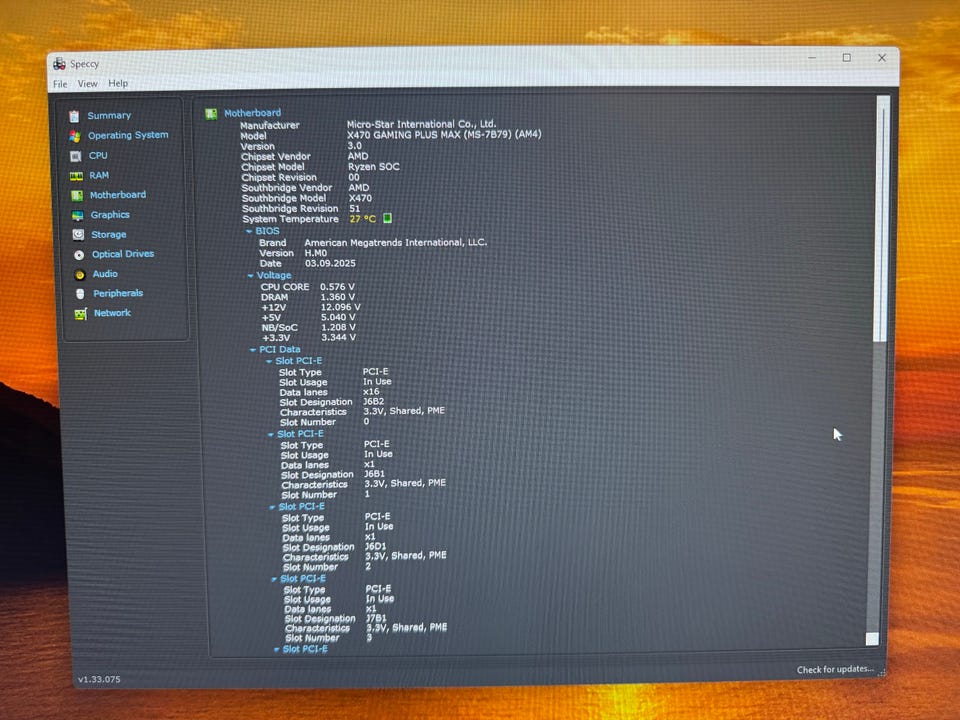960x720 pixels.
Task: Click the green temperature indicator icon
Action: (x=387, y=218)
